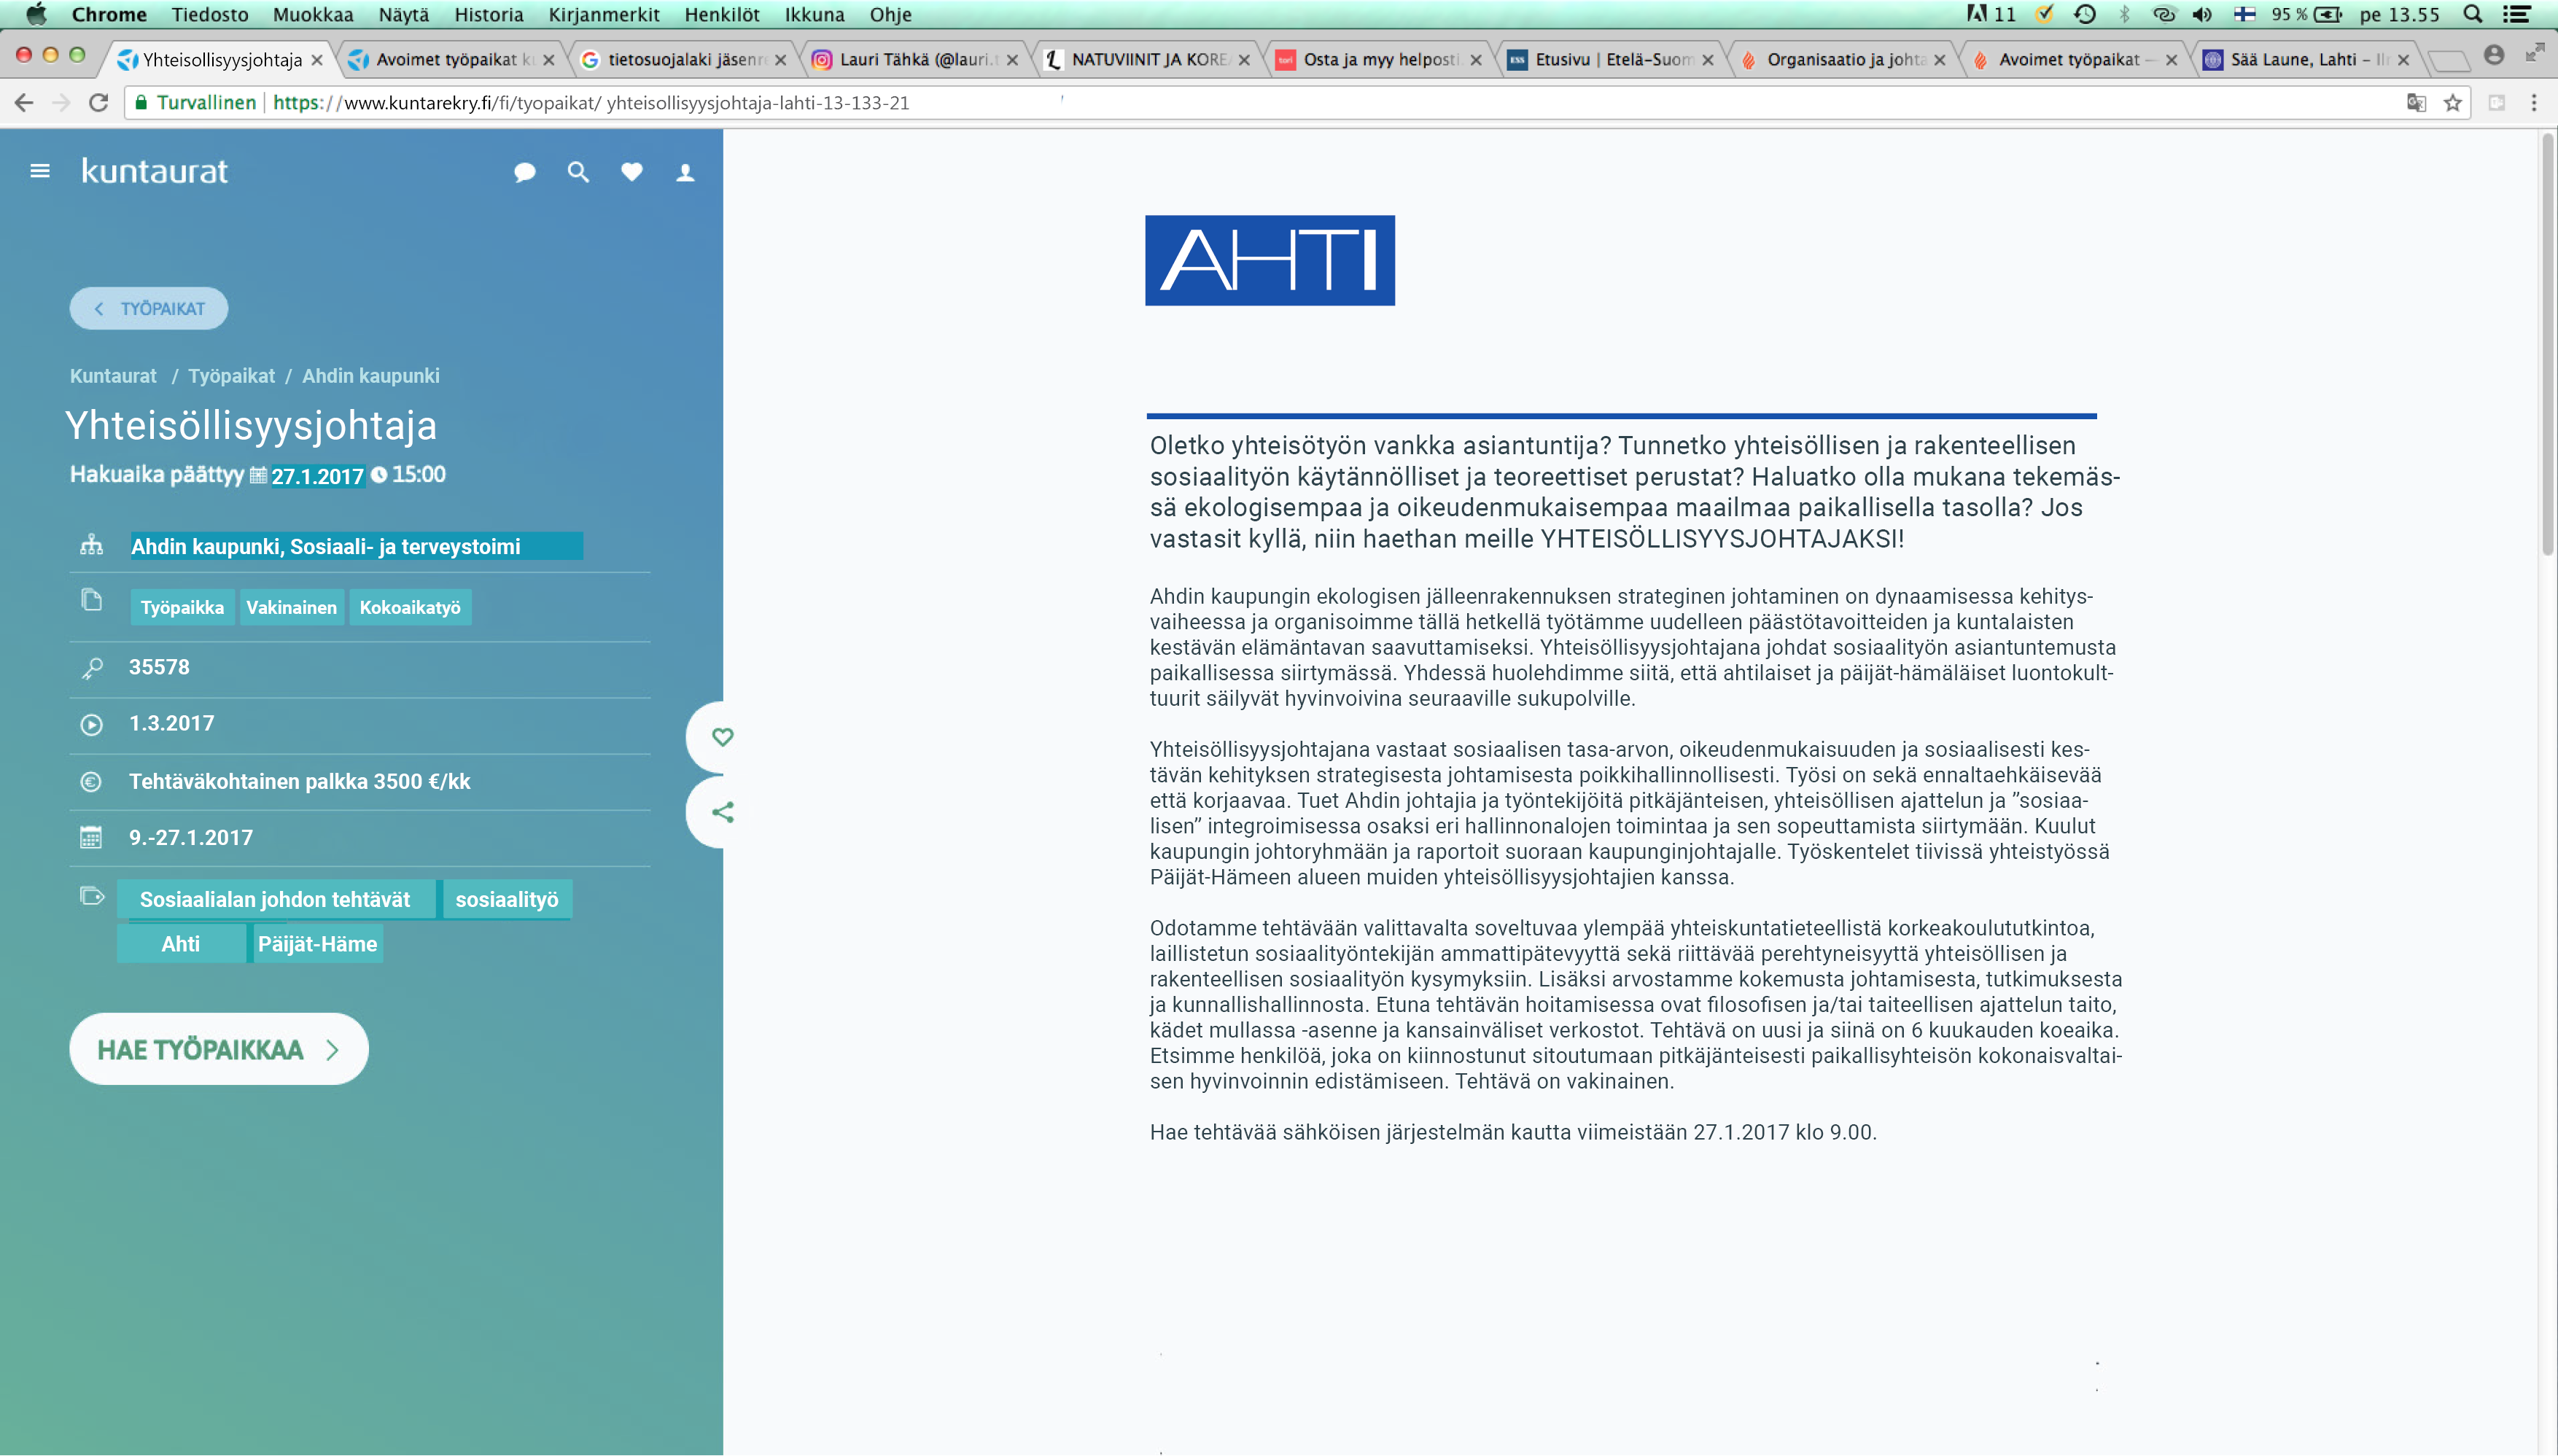
Task: Click the user profile icon in header
Action: click(685, 172)
